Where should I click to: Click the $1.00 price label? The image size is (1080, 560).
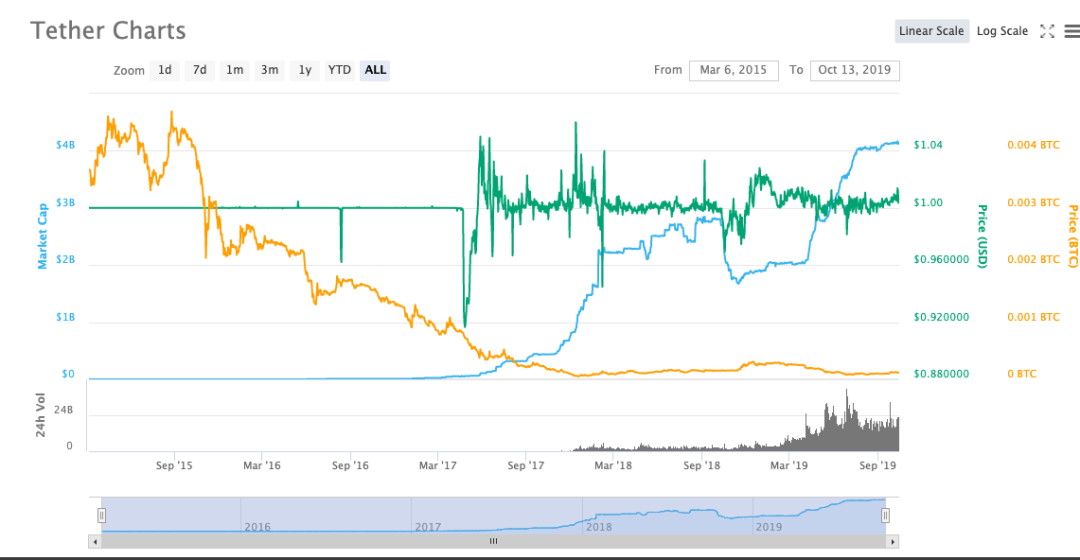pyautogui.click(x=928, y=203)
